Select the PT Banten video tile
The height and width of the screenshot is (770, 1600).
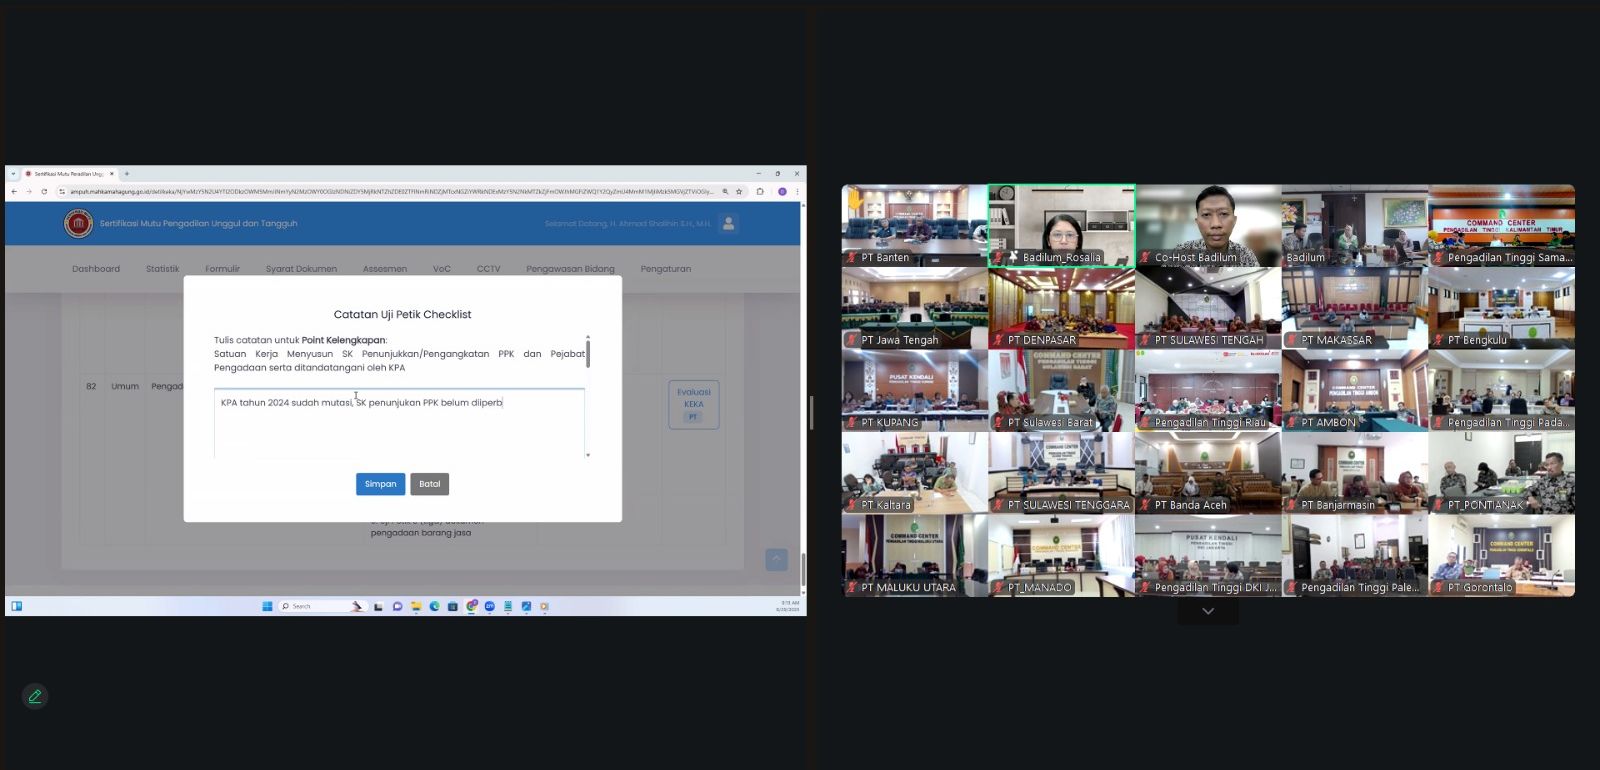point(915,226)
